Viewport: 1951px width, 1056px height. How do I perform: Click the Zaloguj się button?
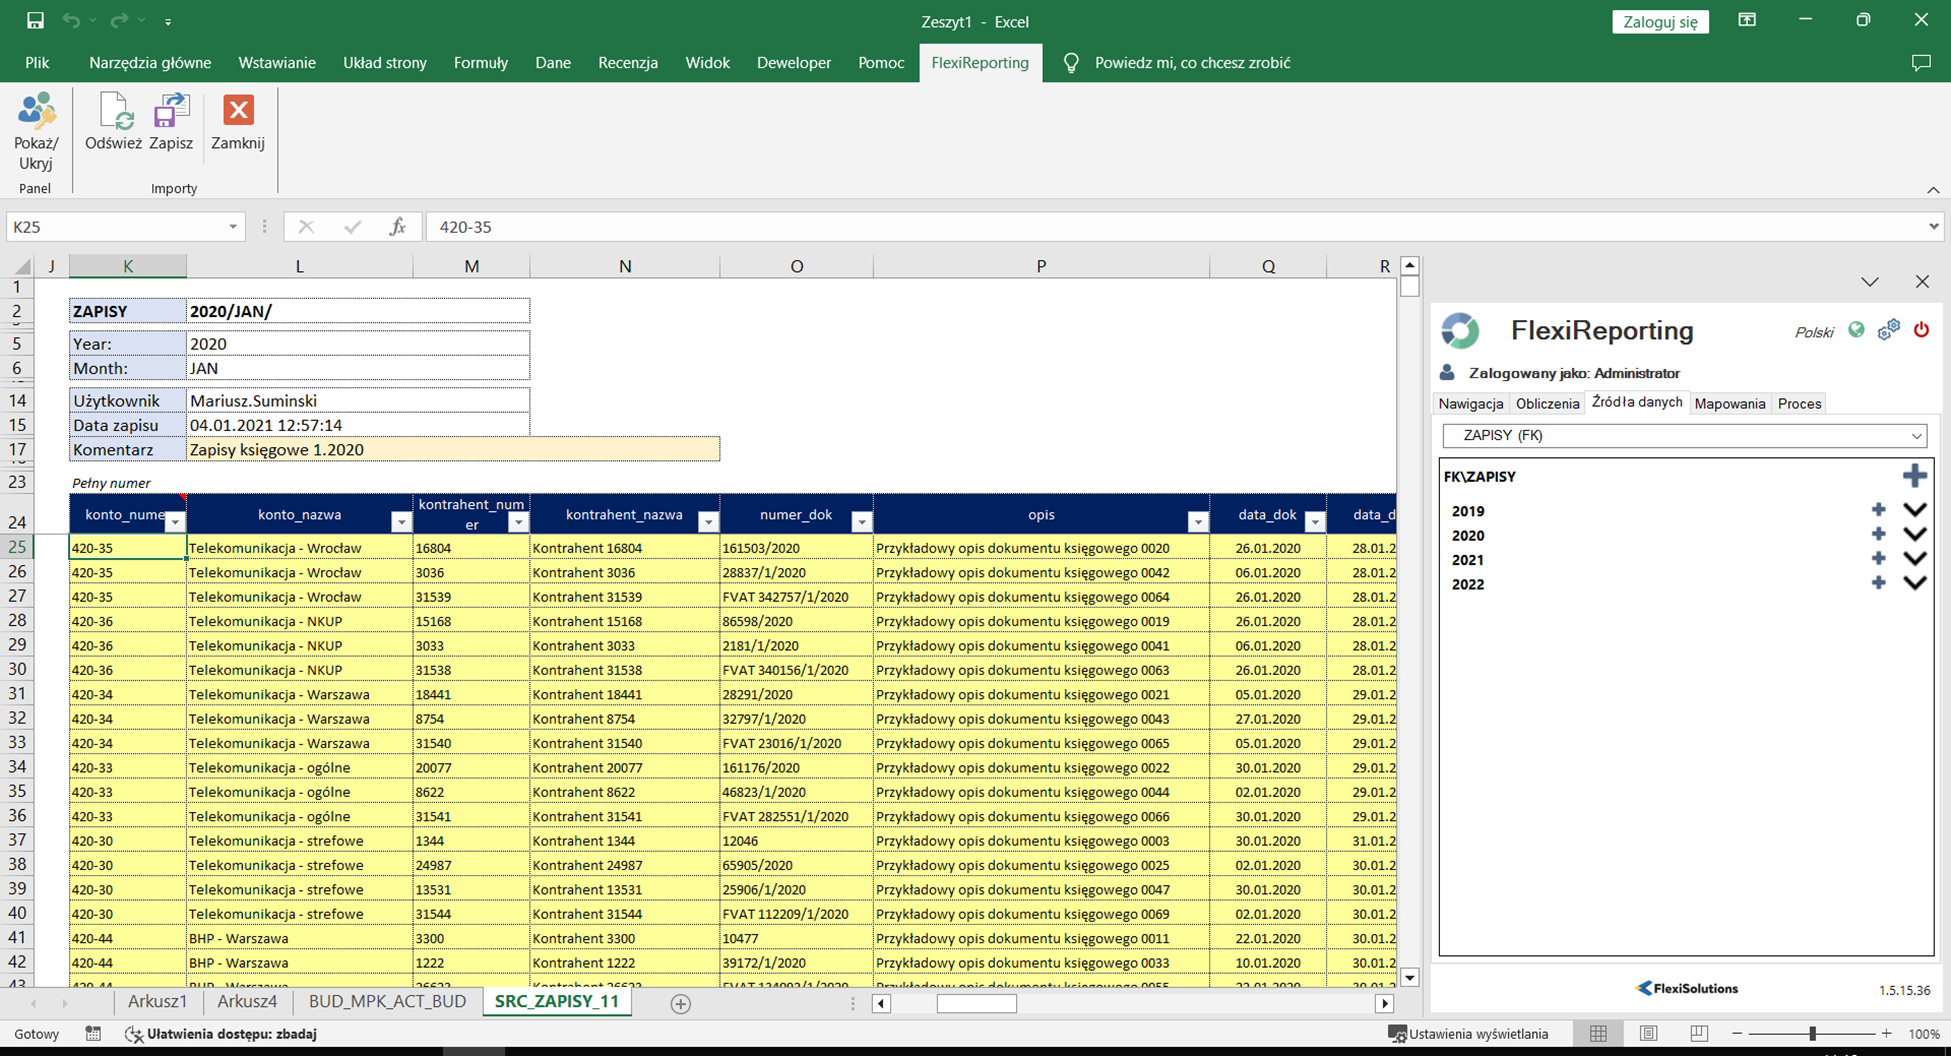click(1660, 22)
